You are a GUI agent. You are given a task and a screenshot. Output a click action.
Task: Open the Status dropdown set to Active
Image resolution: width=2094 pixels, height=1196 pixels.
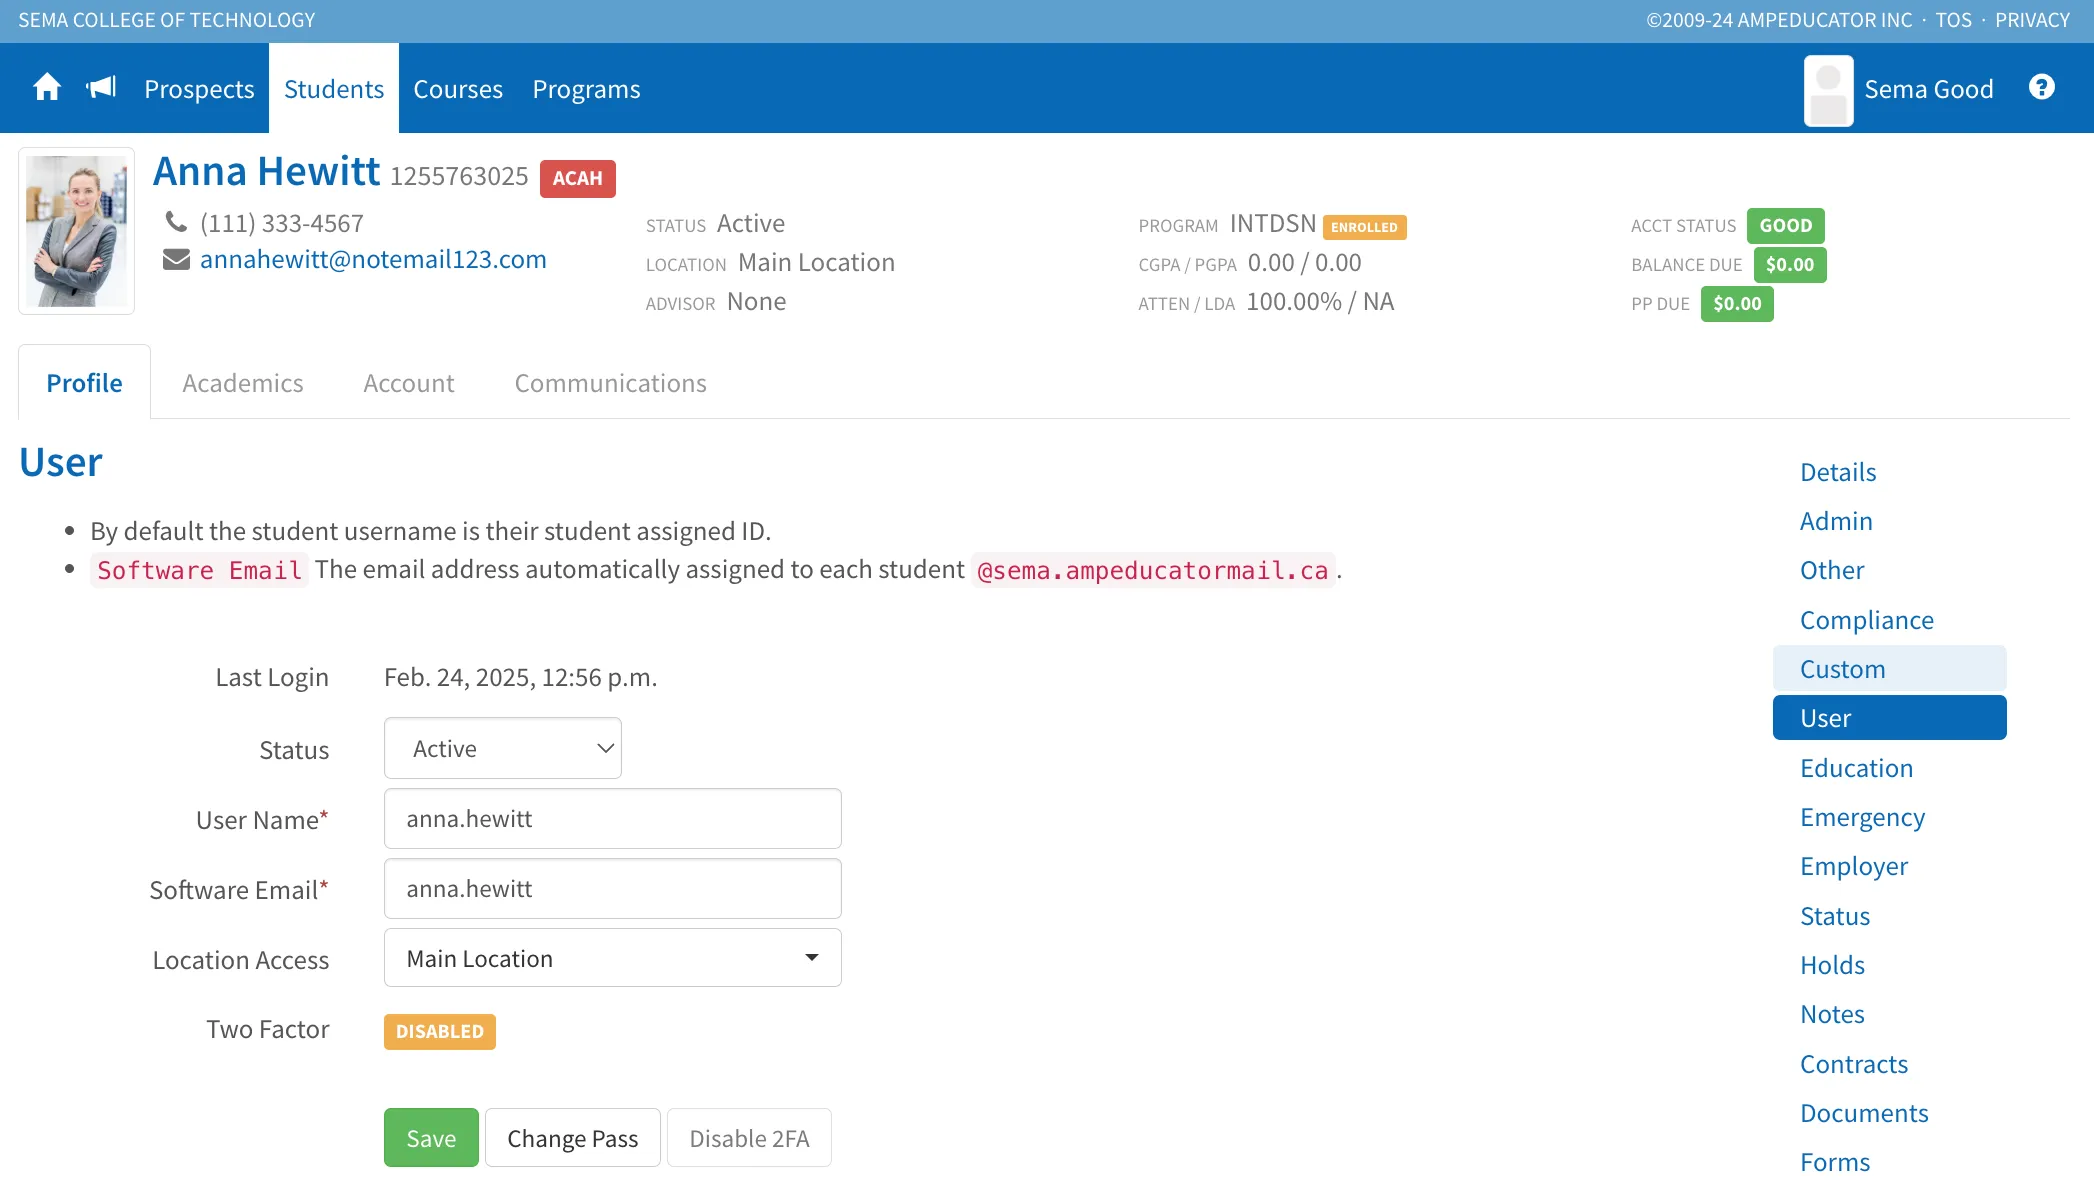[x=503, y=748]
